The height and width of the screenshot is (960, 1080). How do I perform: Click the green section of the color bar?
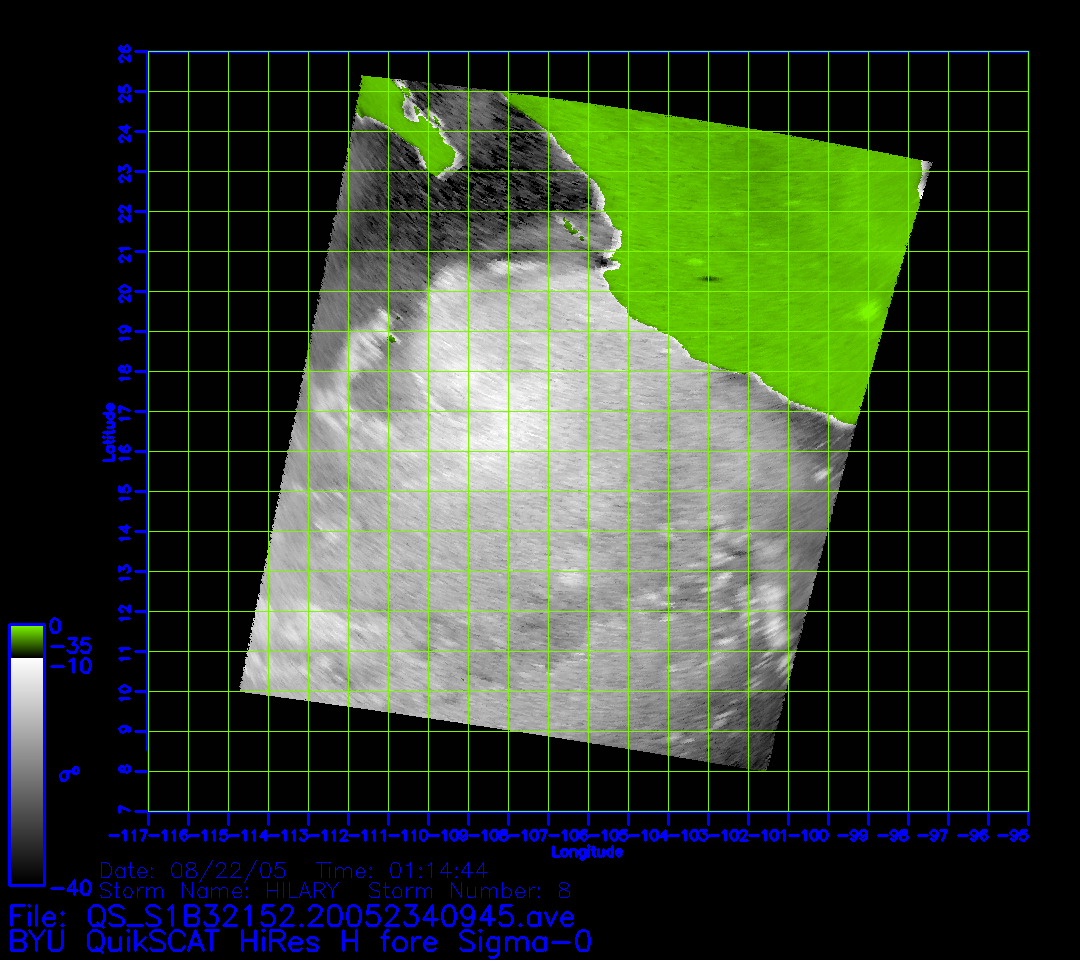(x=26, y=640)
